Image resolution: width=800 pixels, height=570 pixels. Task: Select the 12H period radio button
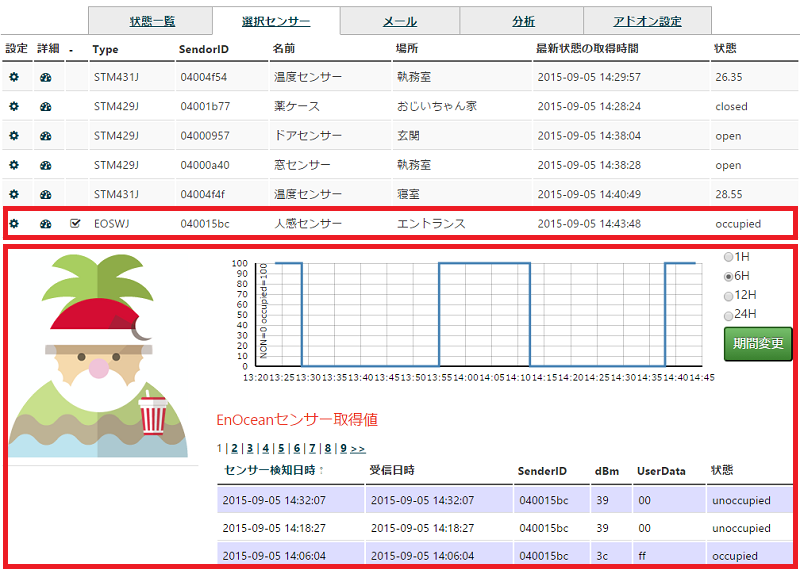point(728,295)
